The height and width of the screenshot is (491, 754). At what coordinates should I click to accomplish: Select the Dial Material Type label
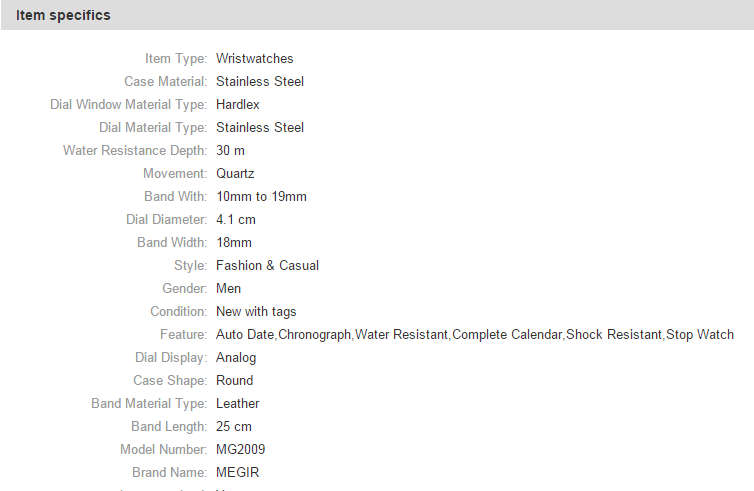tap(153, 127)
